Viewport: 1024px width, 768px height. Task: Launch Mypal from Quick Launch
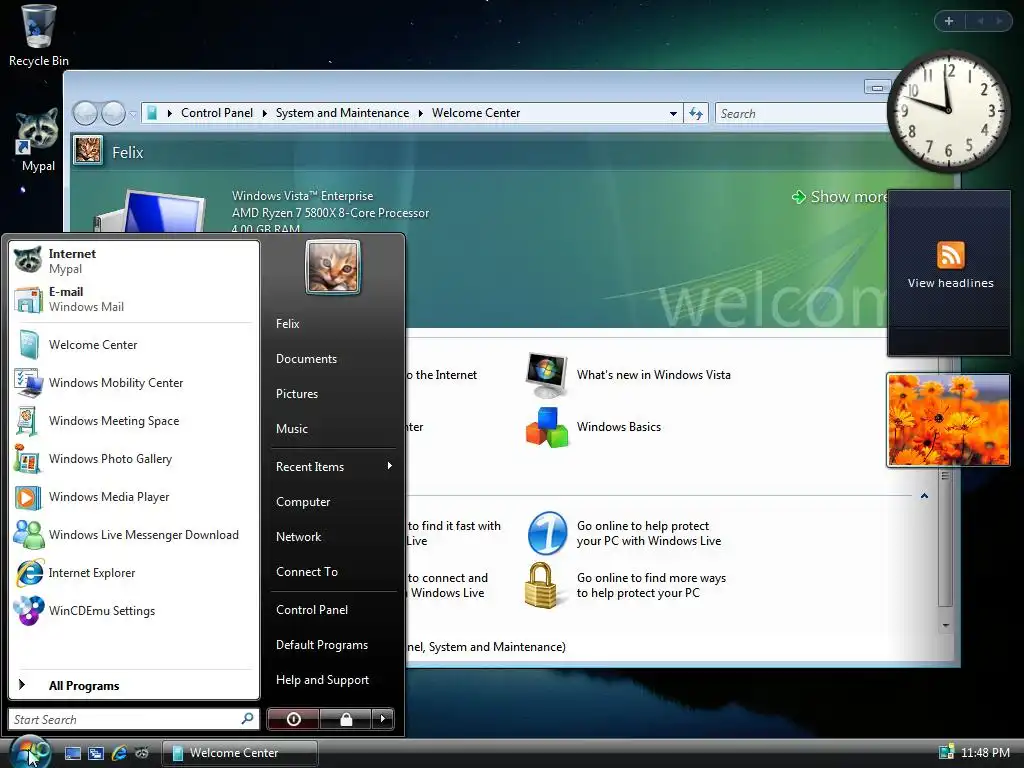(x=142, y=753)
